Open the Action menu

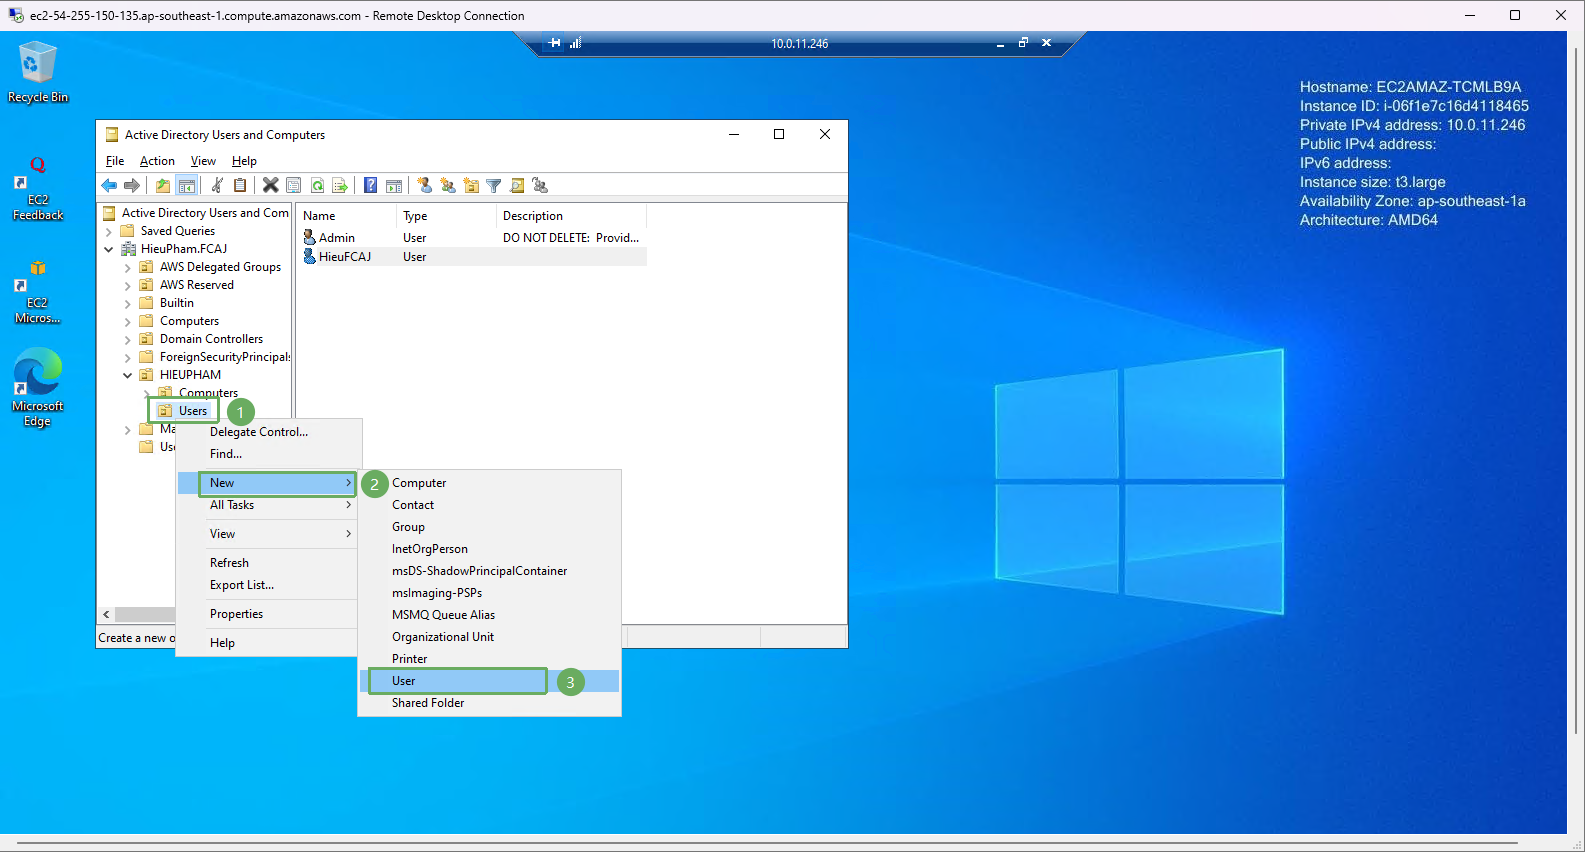(x=157, y=161)
